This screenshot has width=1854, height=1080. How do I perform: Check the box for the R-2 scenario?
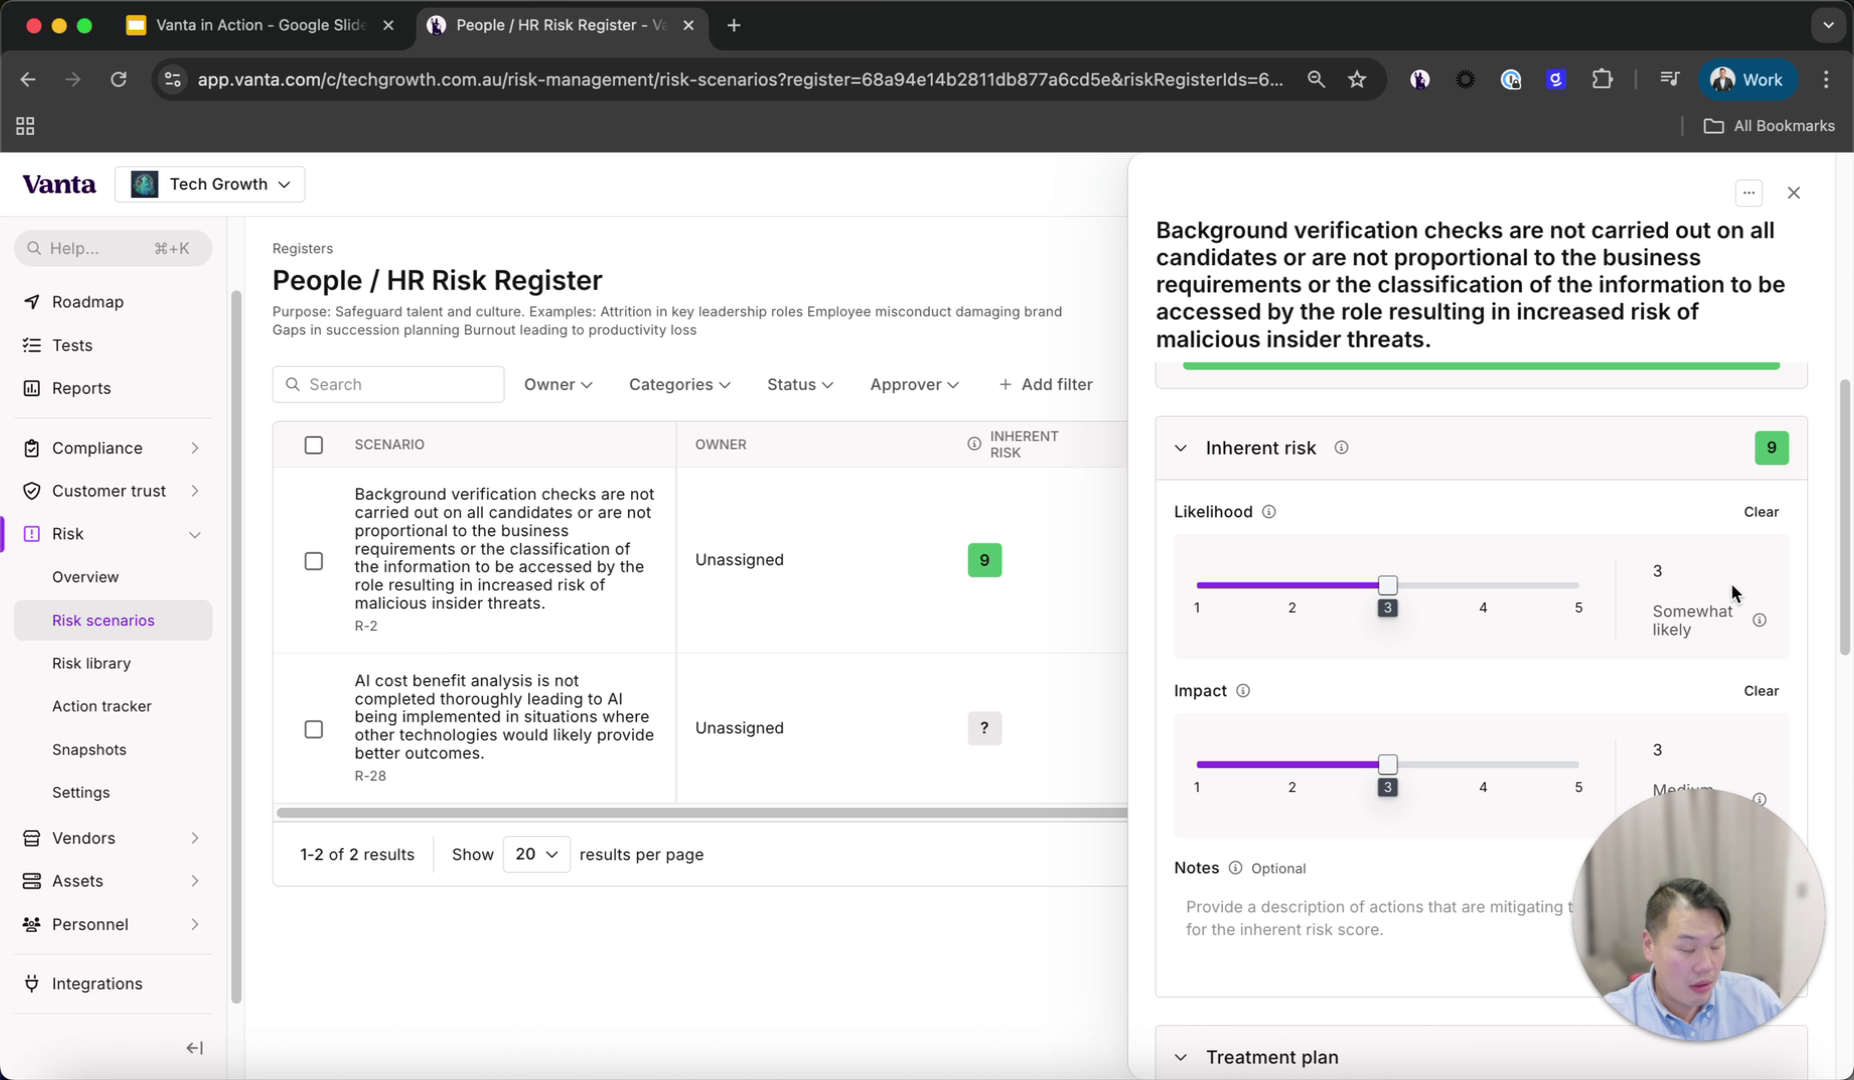[x=314, y=561]
